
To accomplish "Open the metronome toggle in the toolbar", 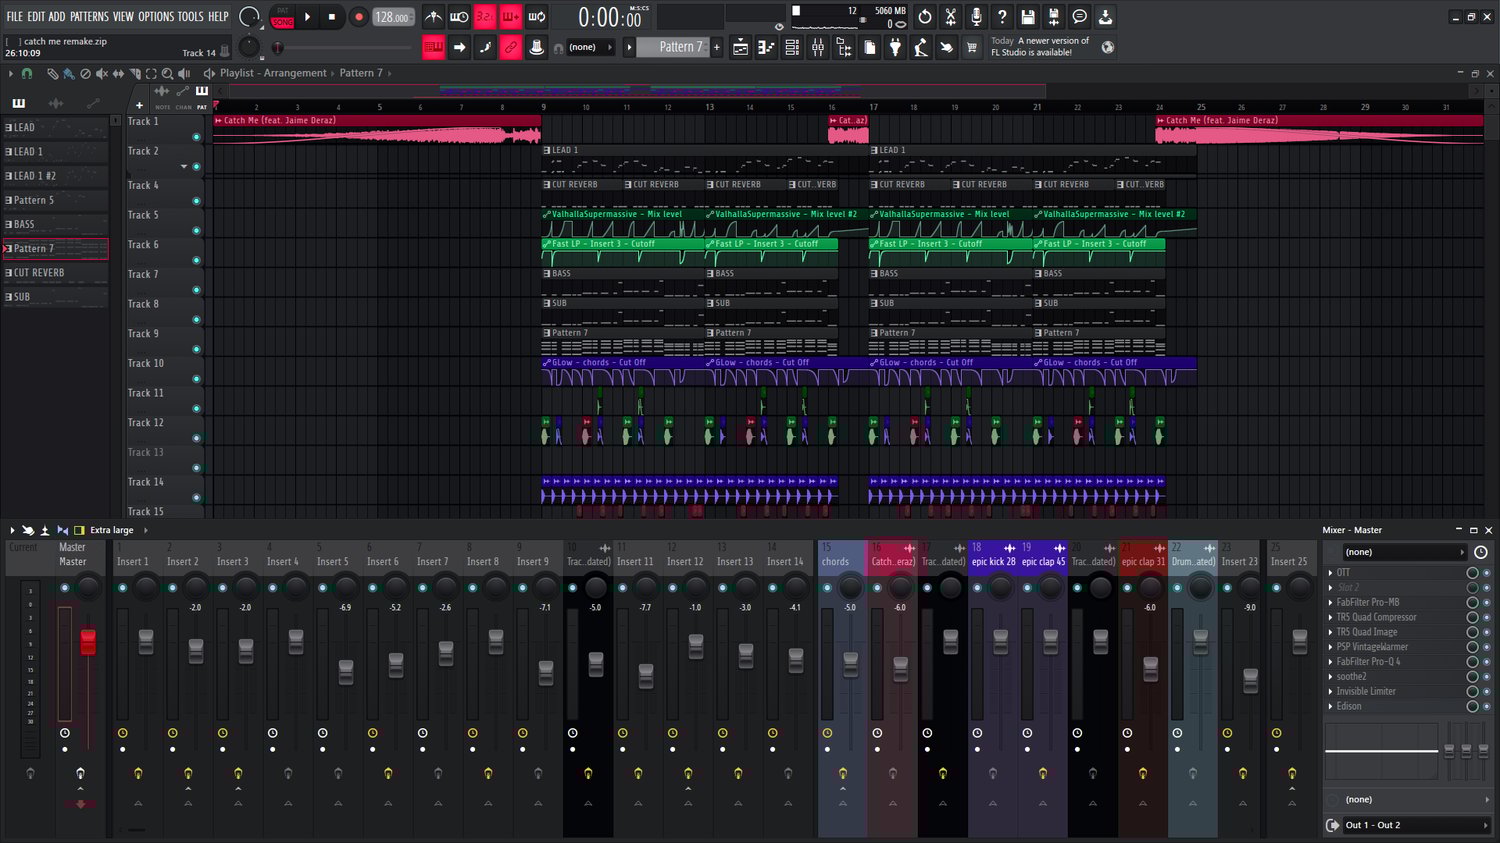I will (433, 17).
